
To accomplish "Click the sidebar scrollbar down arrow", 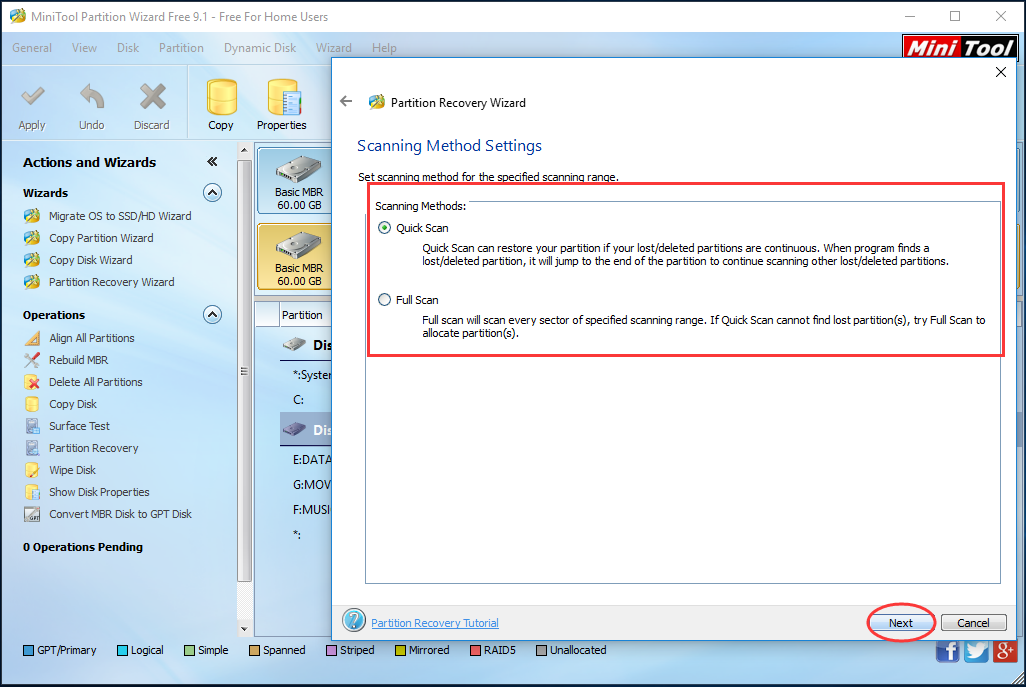I will pos(244,629).
